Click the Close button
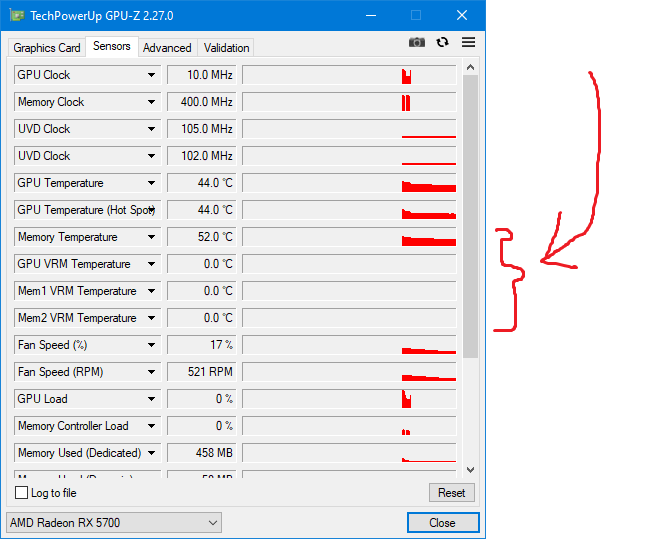Viewport: 668px width, 542px height. coord(443,522)
